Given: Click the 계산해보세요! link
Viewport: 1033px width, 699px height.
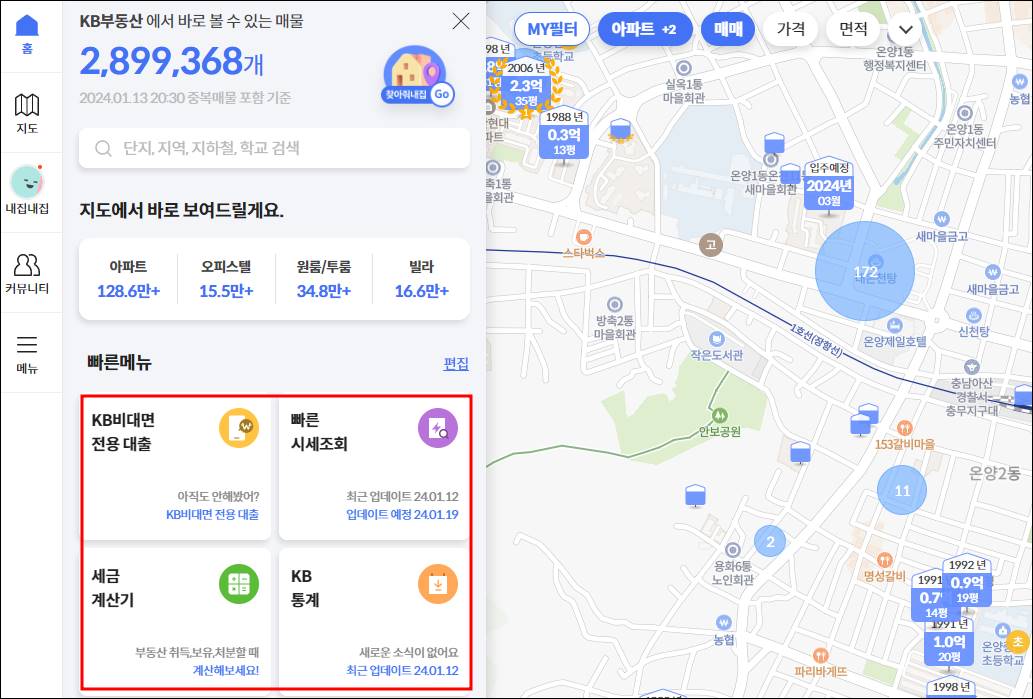Looking at the screenshot, I should click(225, 671).
